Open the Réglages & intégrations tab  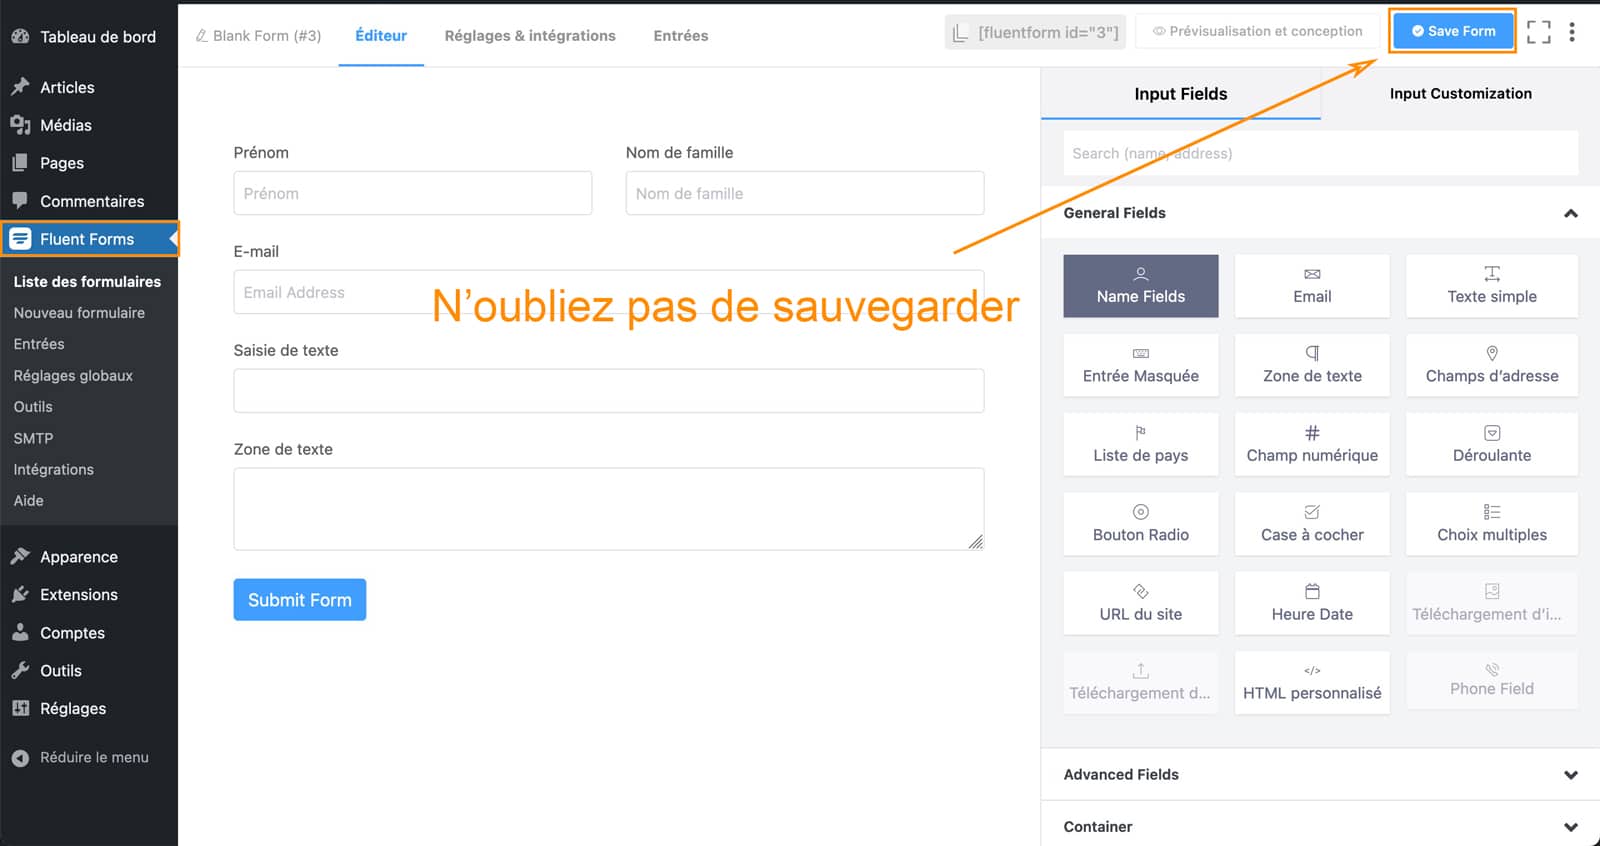[530, 36]
